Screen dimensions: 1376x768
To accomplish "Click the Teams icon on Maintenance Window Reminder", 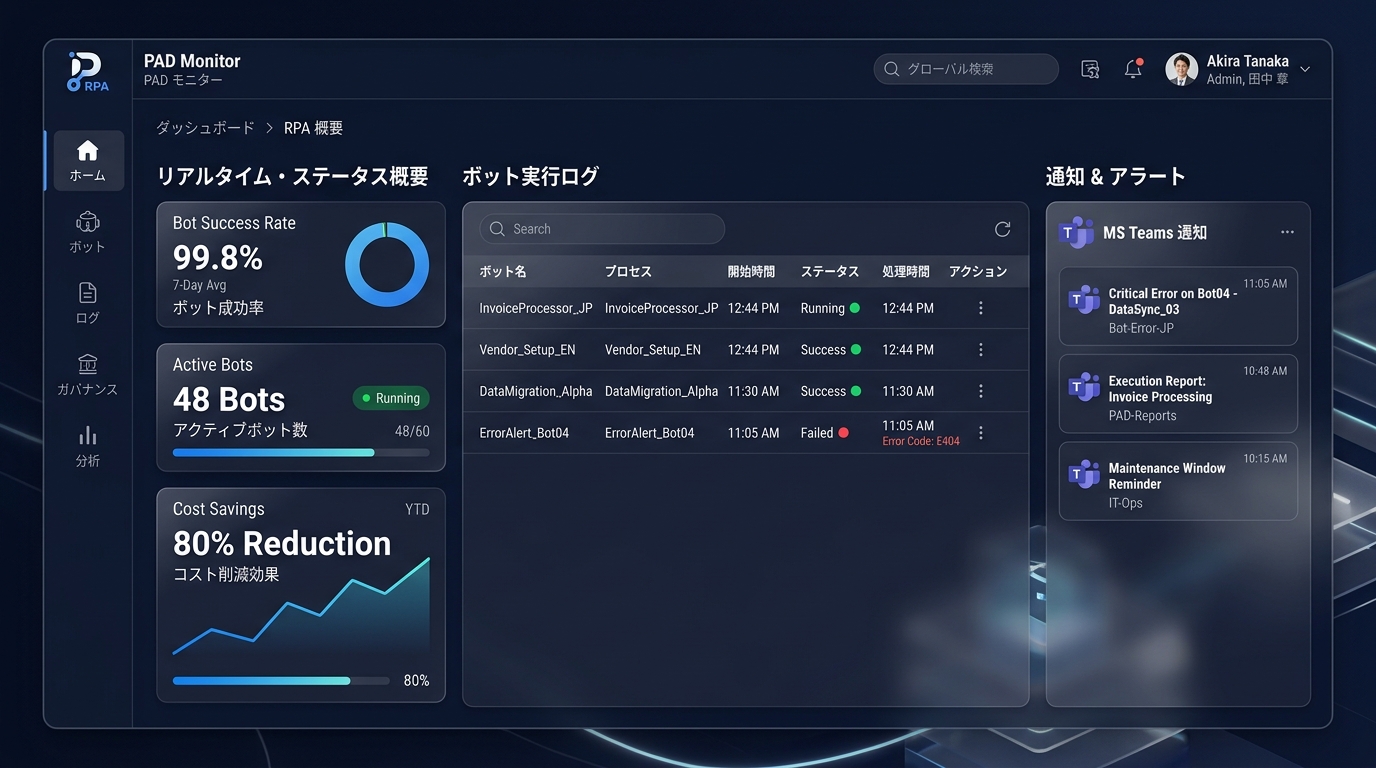I will pyautogui.click(x=1083, y=475).
